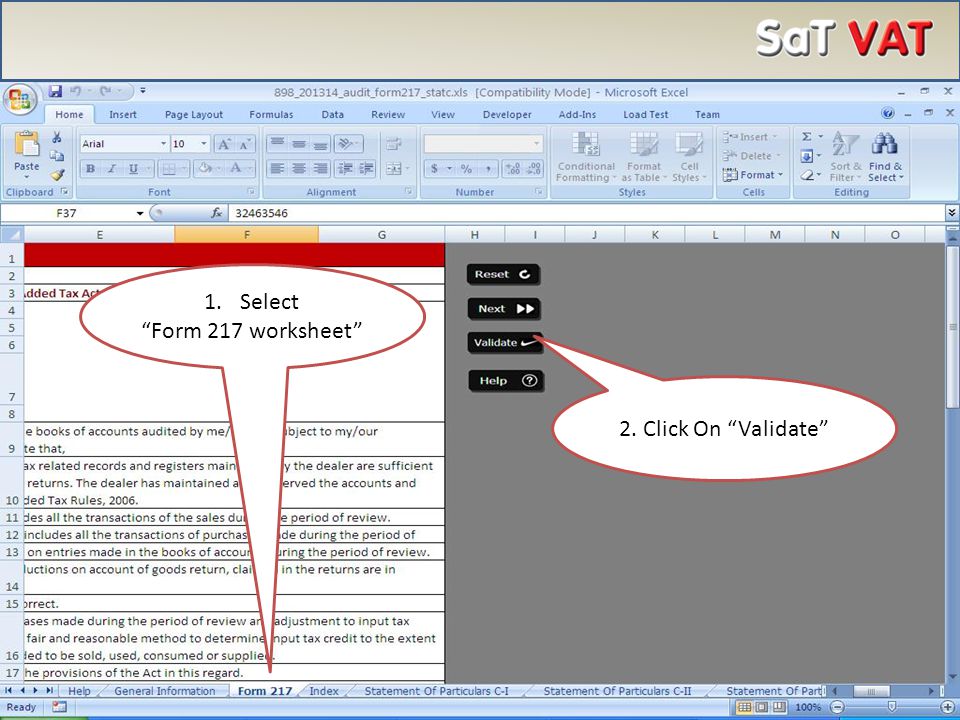This screenshot has height=720, width=960.
Task: Click the Page Layout view icon in status bar
Action: tap(761, 707)
